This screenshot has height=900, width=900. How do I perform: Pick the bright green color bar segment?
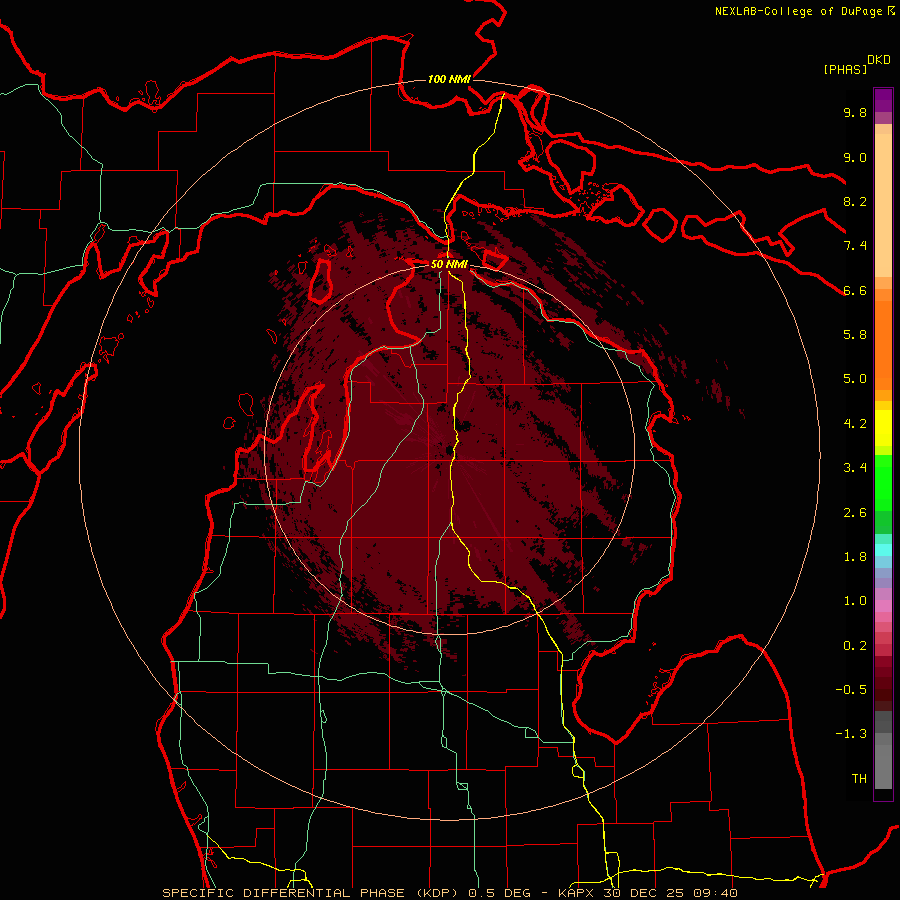pos(883,482)
